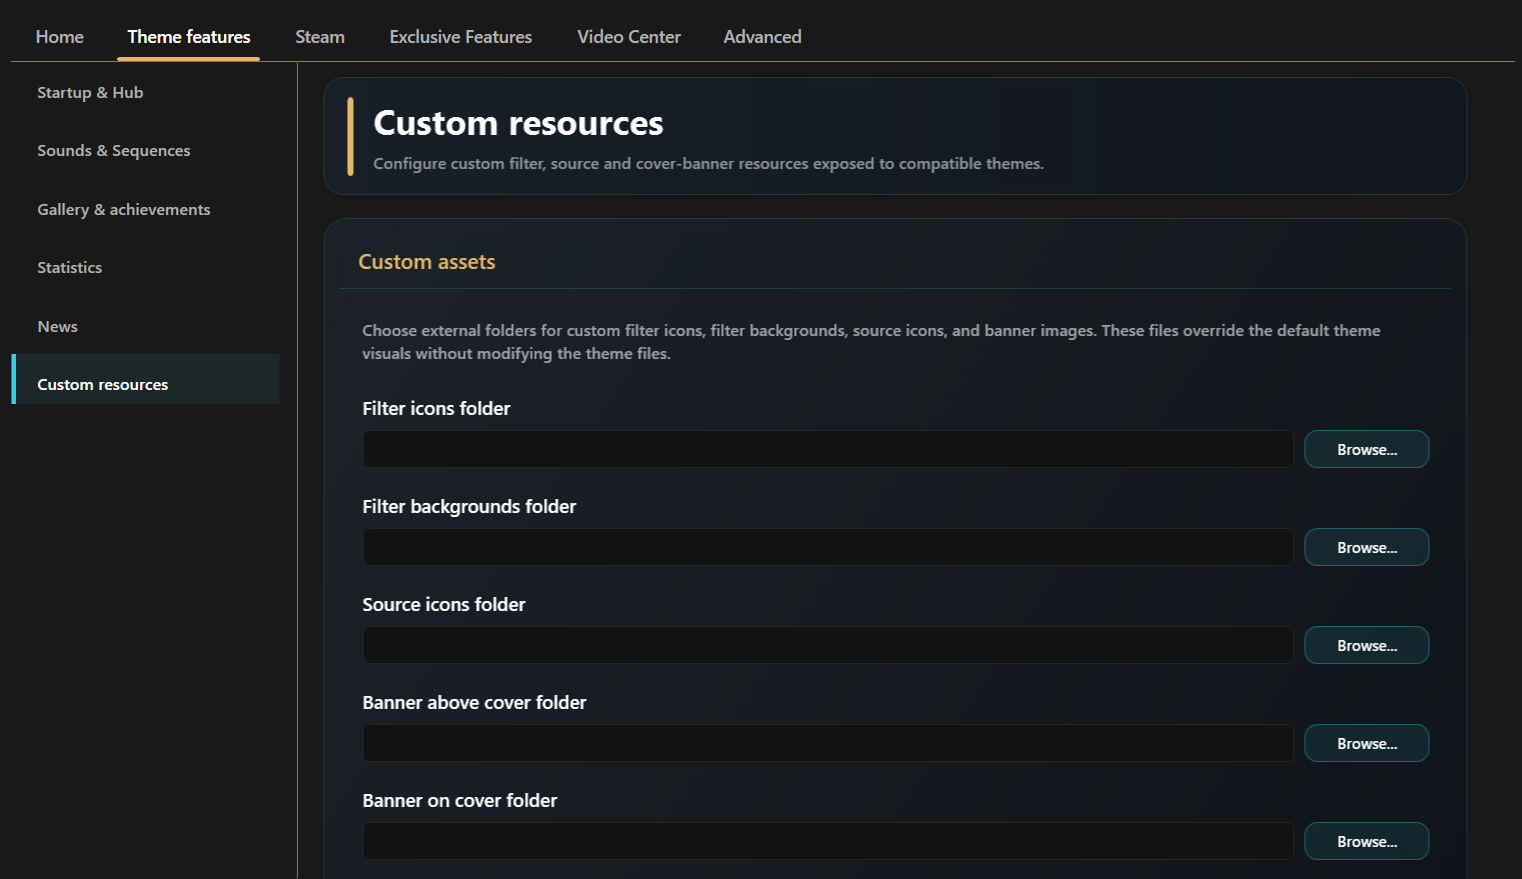Open the Exclusive Features tab
1522x879 pixels.
click(461, 37)
